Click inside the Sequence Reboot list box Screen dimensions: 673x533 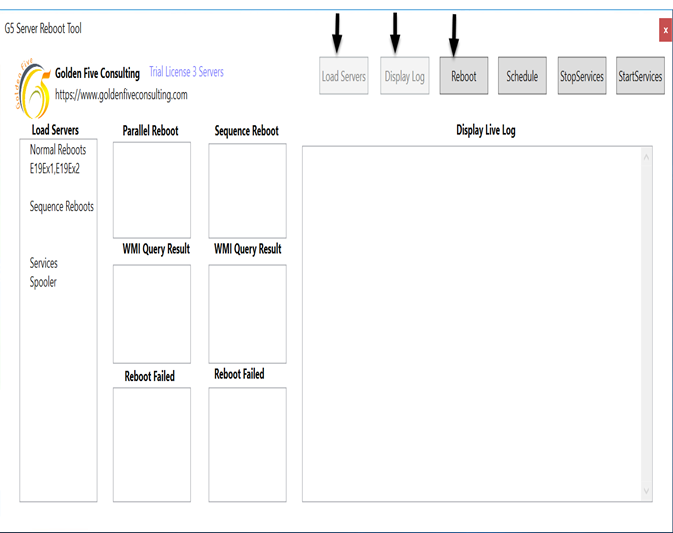(247, 190)
